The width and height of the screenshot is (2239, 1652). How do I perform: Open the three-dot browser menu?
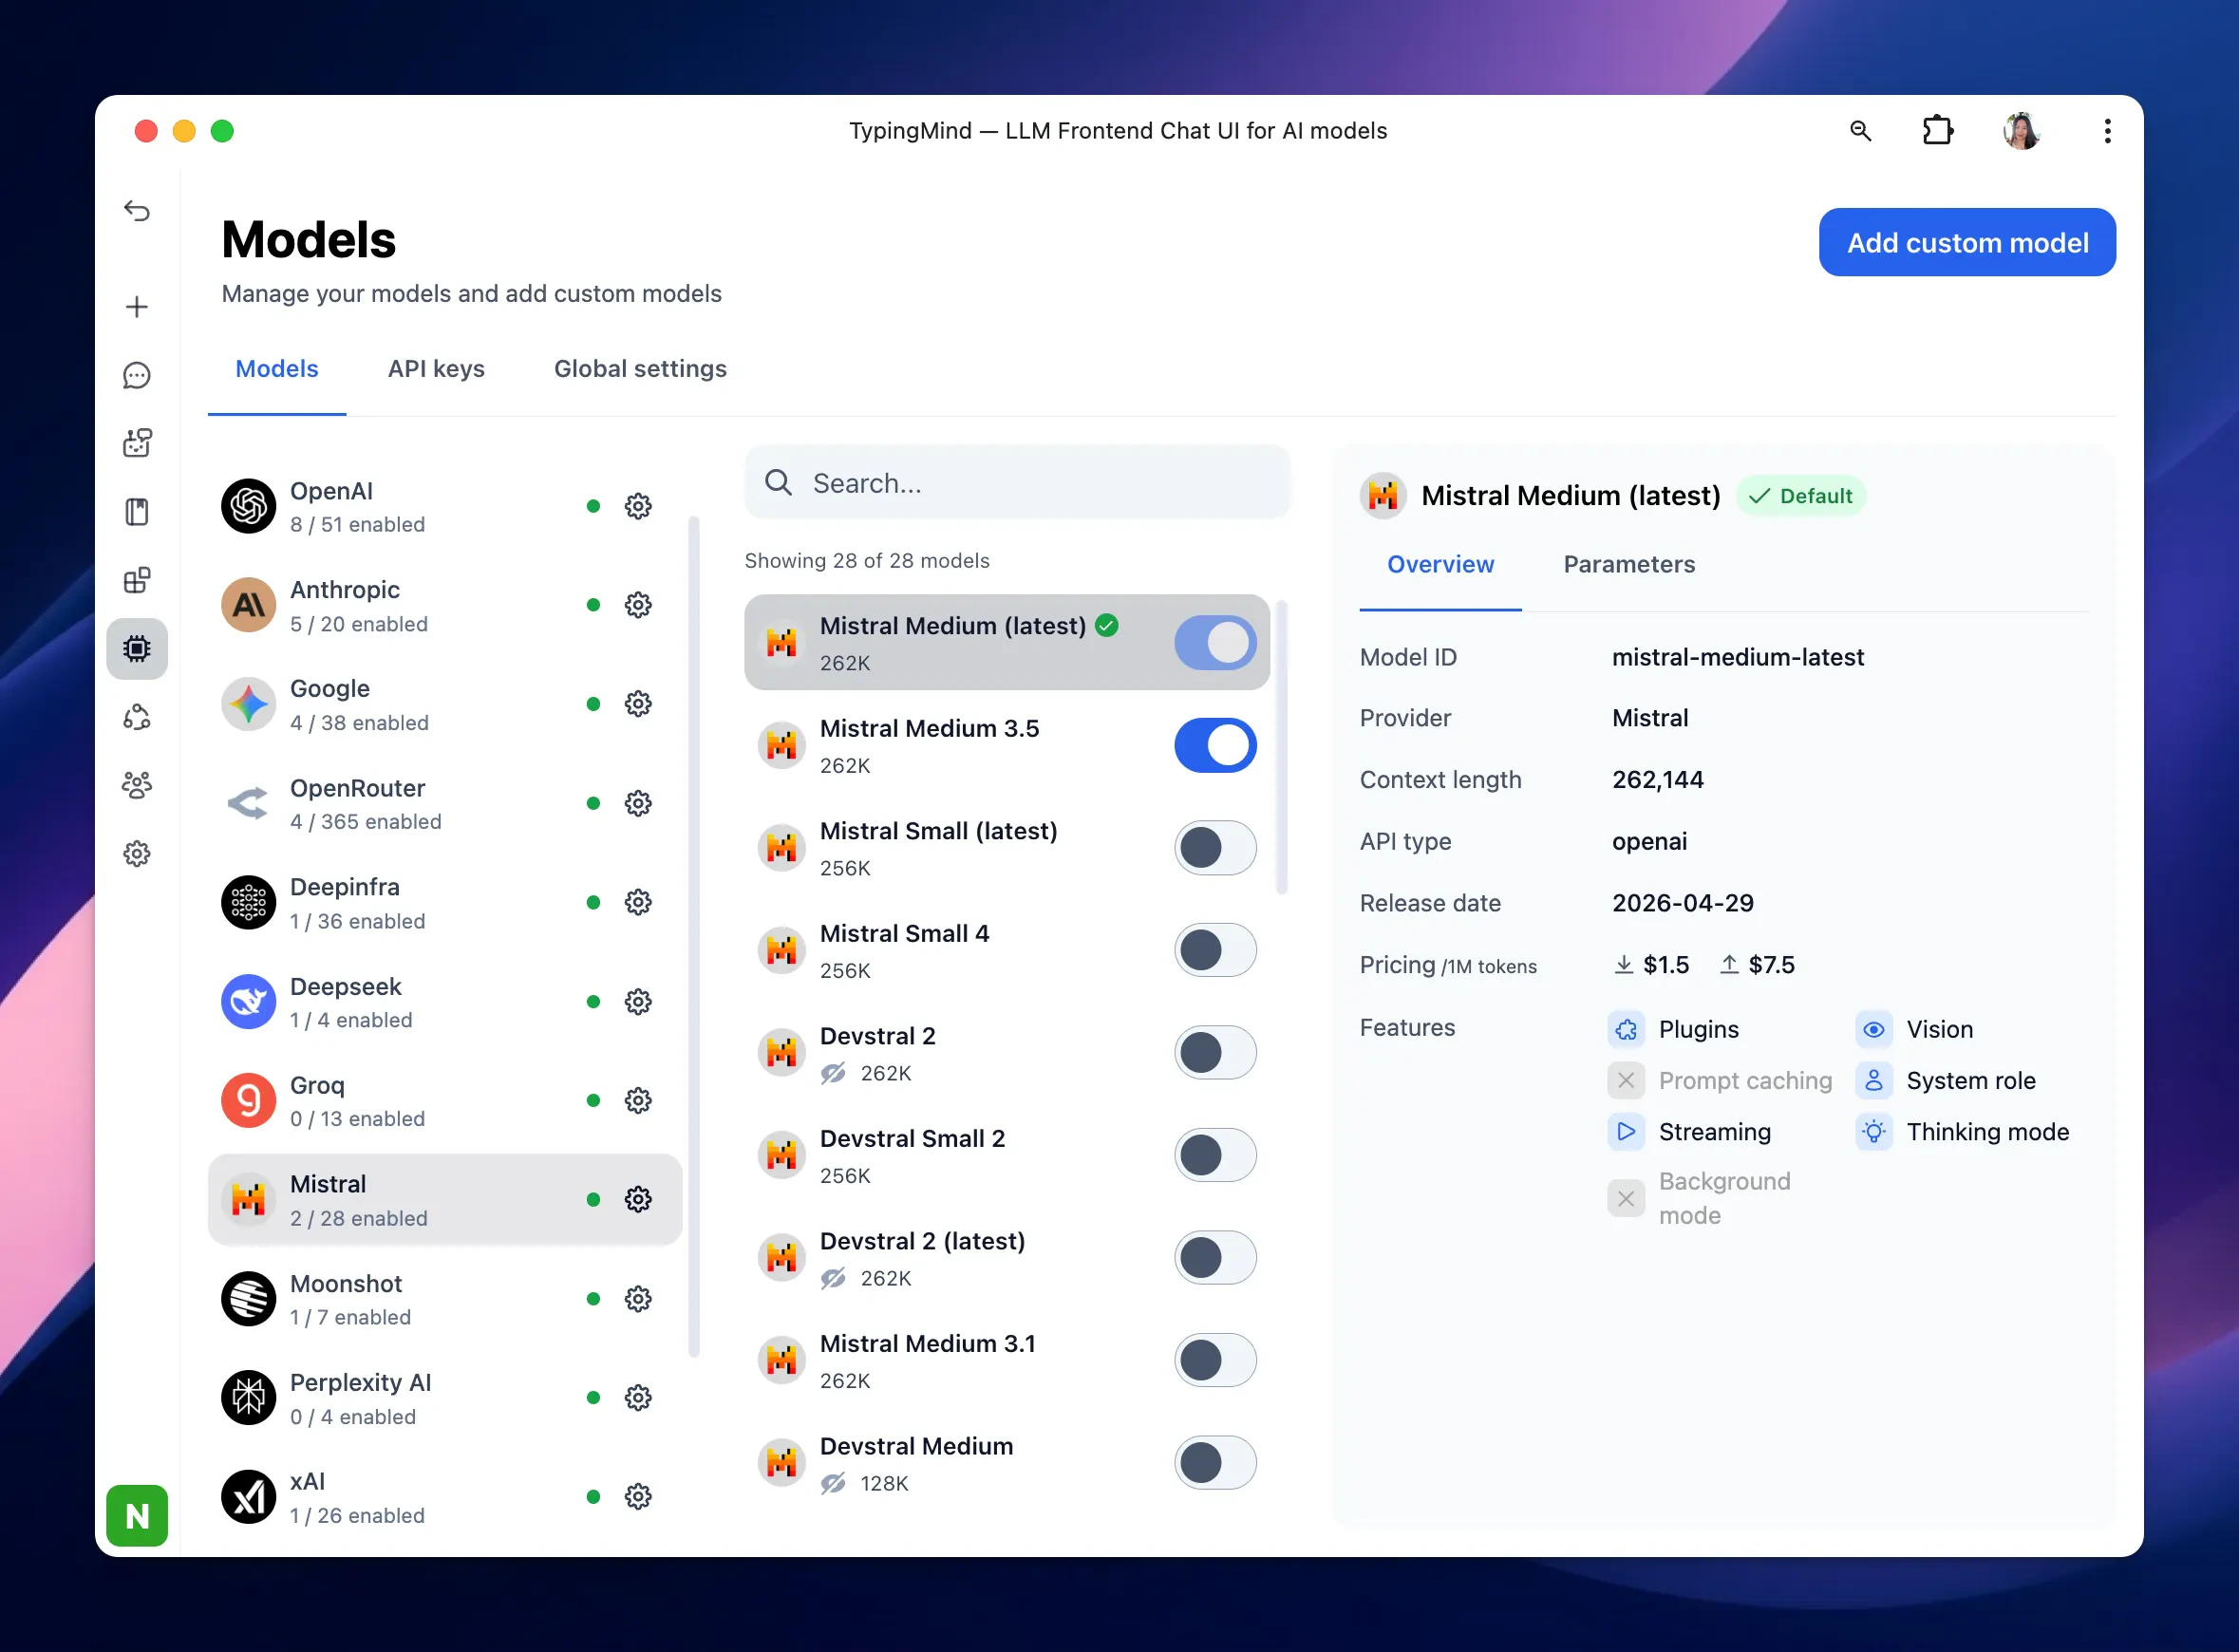click(2107, 131)
